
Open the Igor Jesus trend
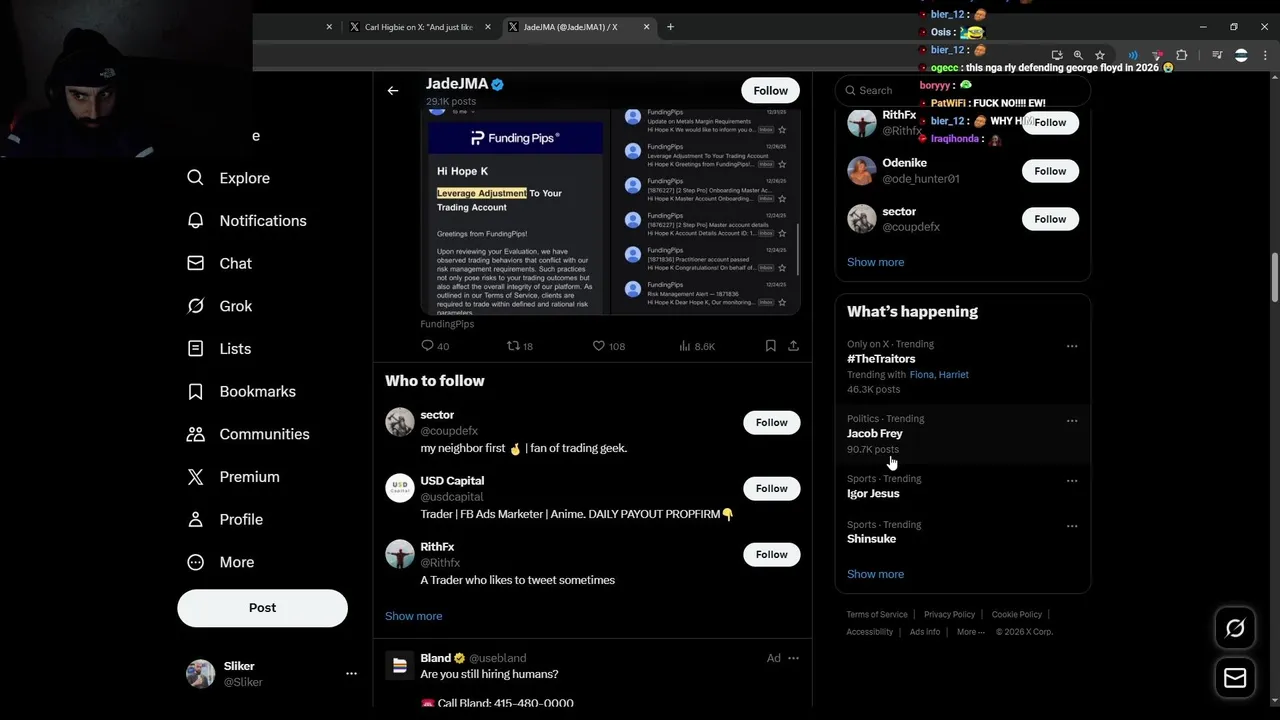(962, 486)
